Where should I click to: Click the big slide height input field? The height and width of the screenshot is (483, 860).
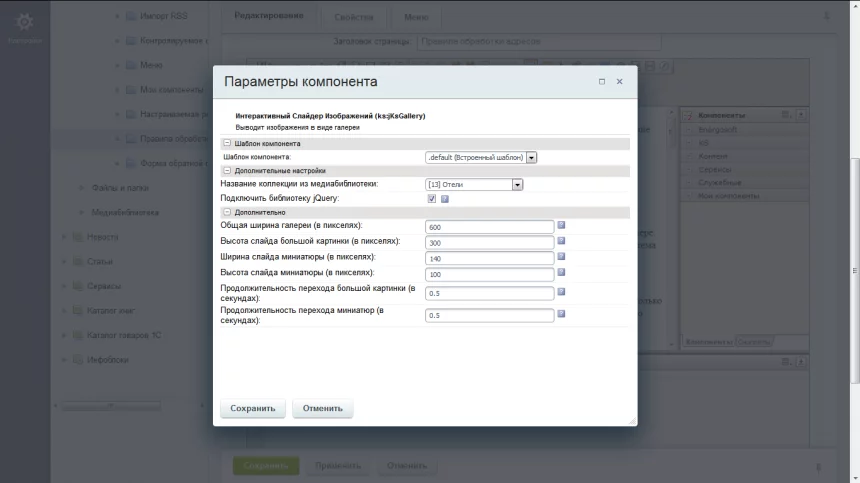click(x=489, y=243)
